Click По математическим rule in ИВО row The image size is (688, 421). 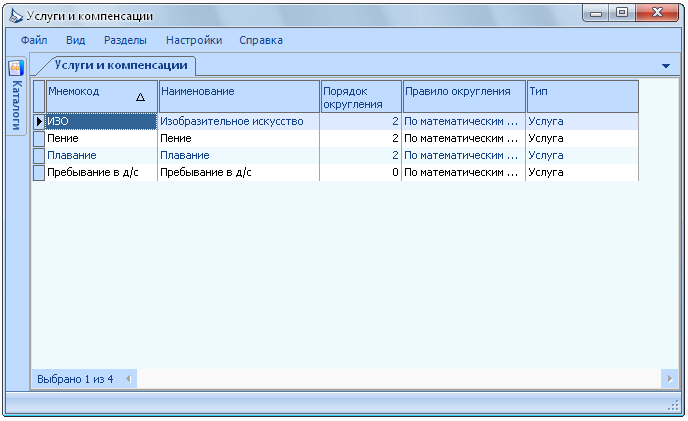(x=464, y=121)
